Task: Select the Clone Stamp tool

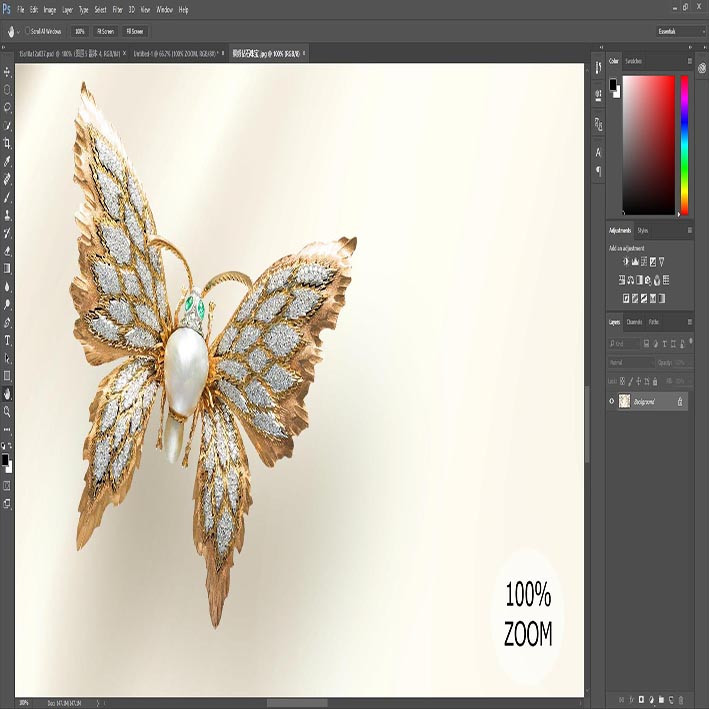Action: (x=7, y=215)
